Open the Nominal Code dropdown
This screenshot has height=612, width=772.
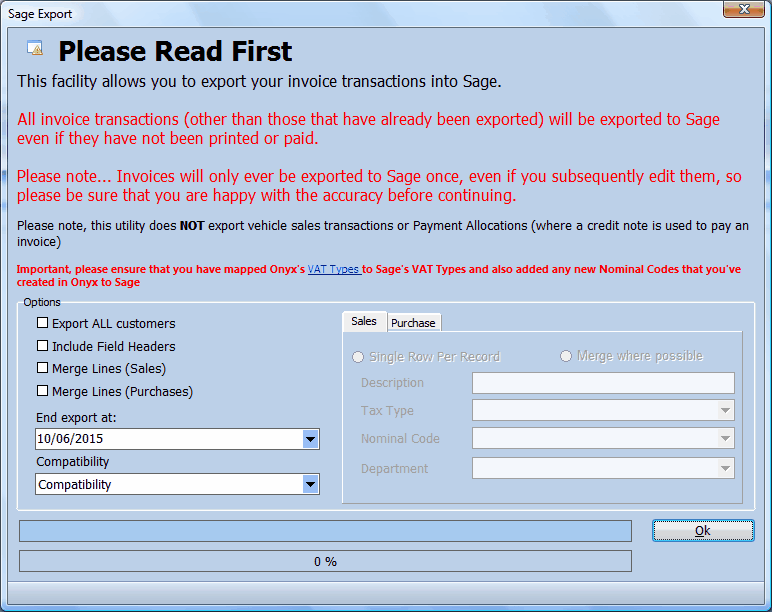725,438
